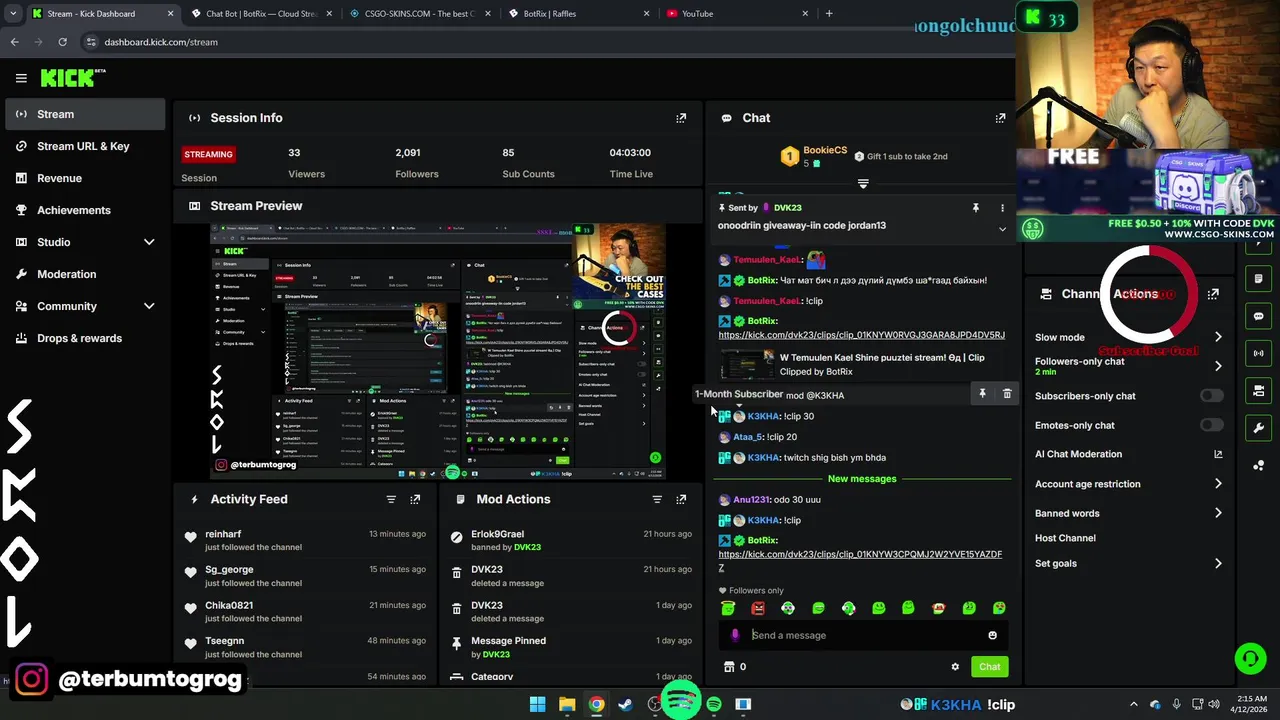This screenshot has height=720, width=1280.
Task: Open the green support headset button
Action: point(1250,658)
